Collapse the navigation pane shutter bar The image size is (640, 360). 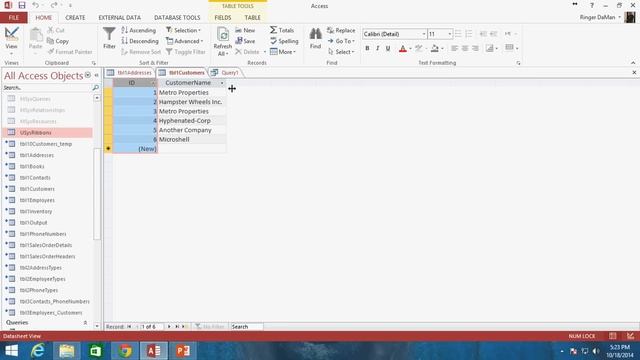(x=97, y=75)
